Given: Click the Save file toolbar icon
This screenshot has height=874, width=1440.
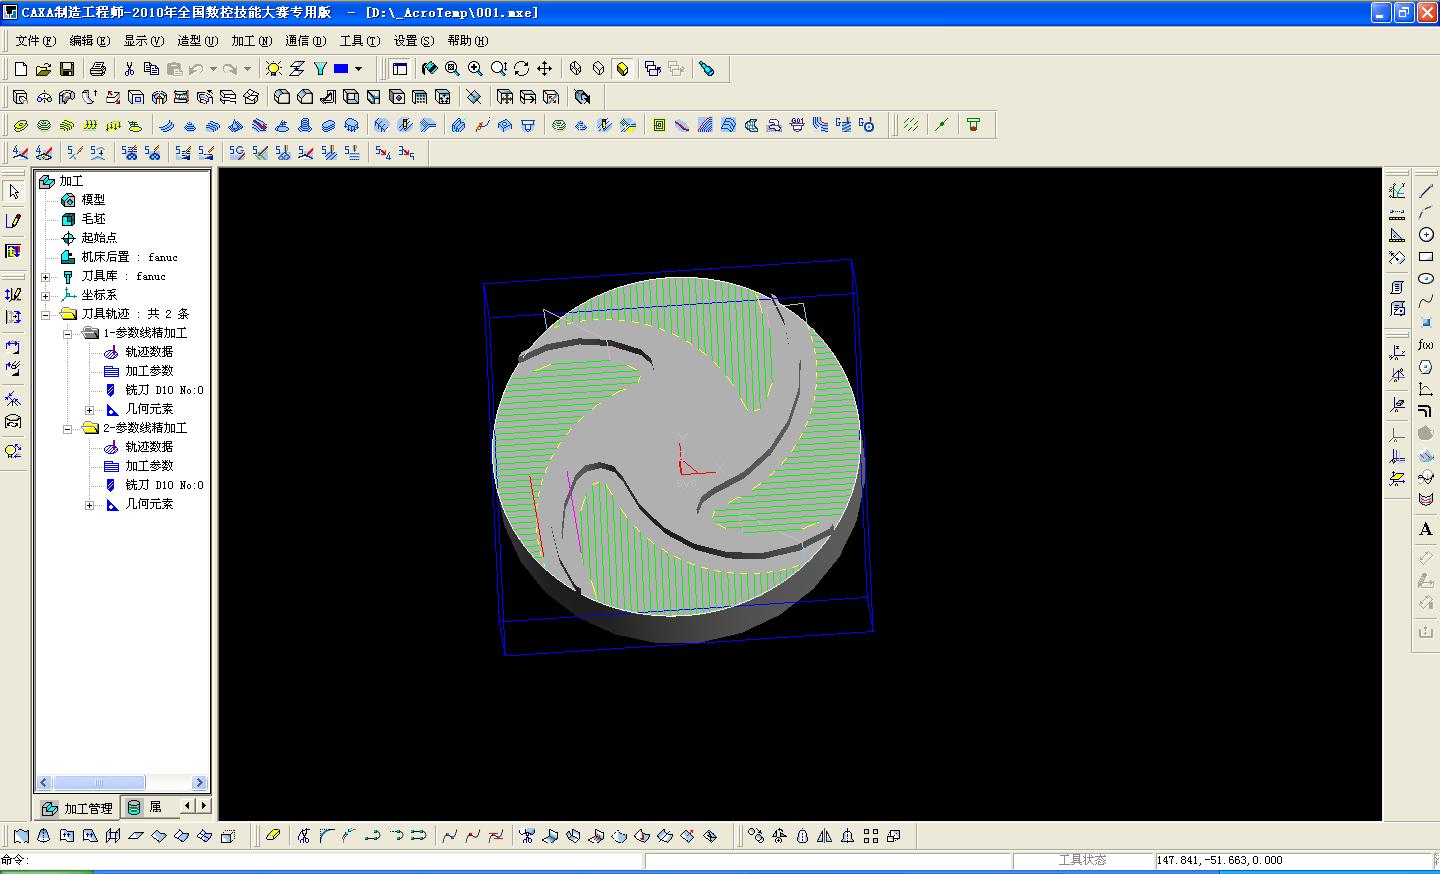Looking at the screenshot, I should [66, 69].
